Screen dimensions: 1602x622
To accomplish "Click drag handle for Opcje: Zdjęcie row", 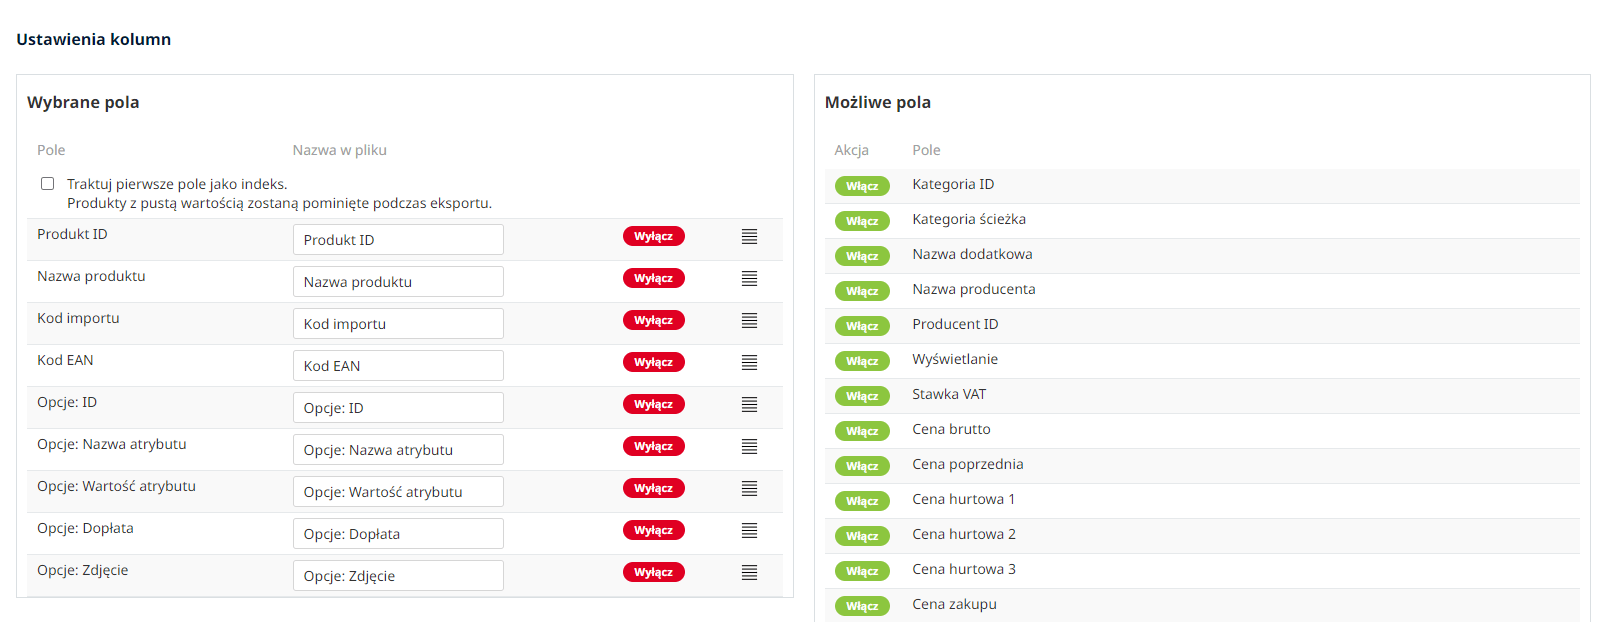I will 749,573.
